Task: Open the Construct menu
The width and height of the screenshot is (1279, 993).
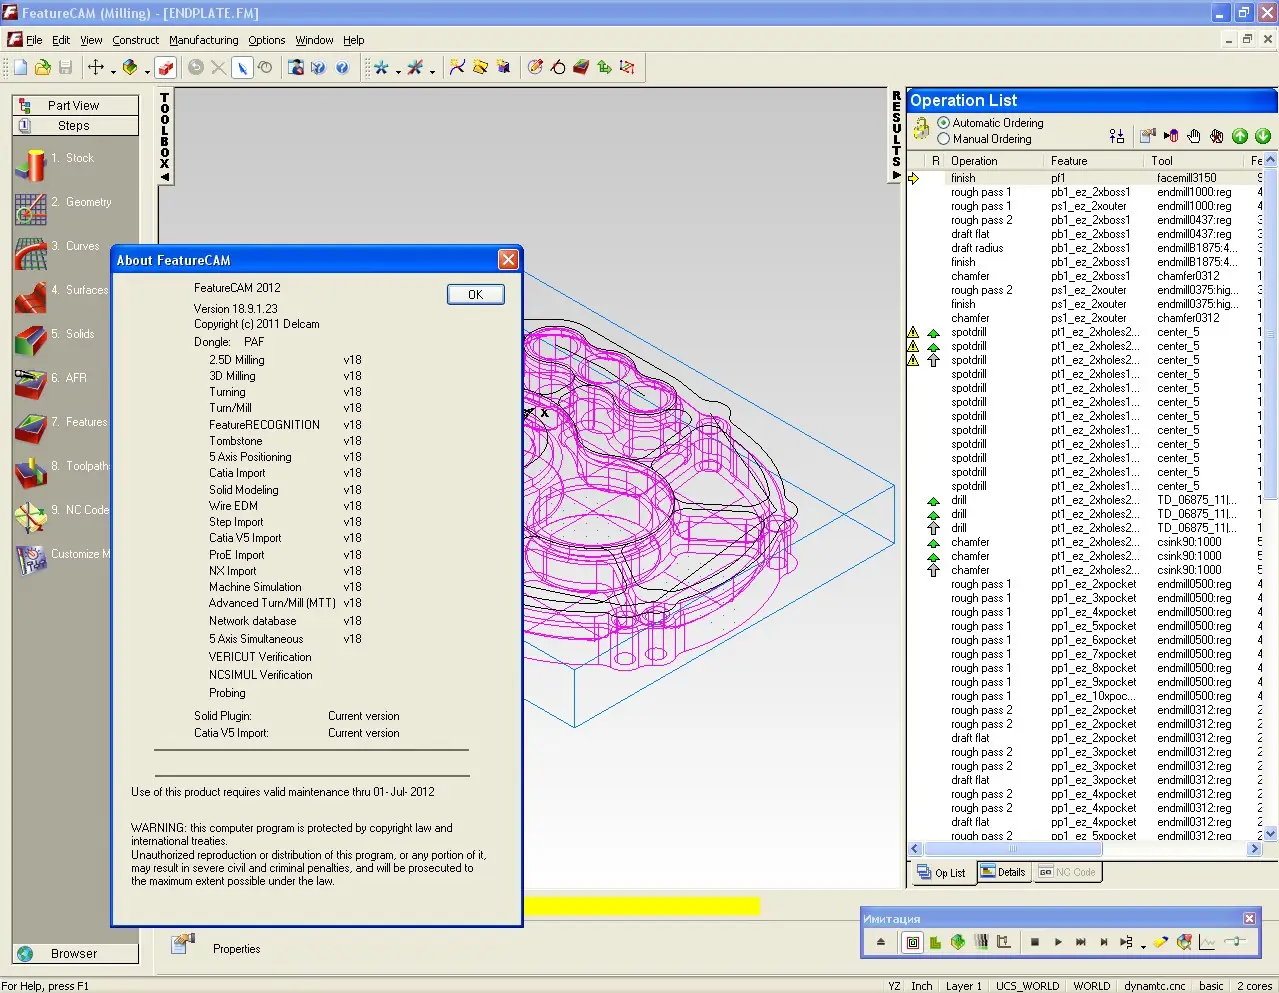Action: (136, 40)
